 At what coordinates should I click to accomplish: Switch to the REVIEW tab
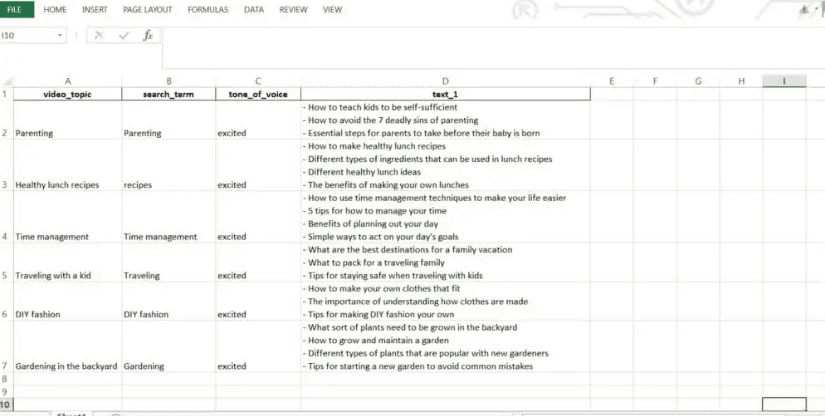click(293, 9)
